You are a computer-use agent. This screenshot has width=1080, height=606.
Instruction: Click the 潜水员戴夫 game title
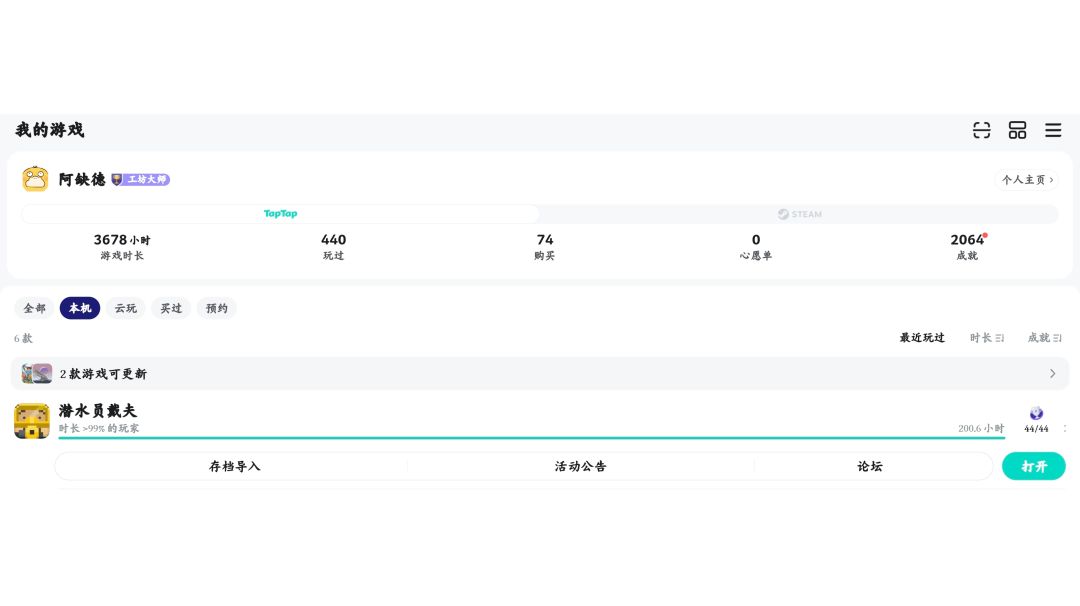point(98,411)
